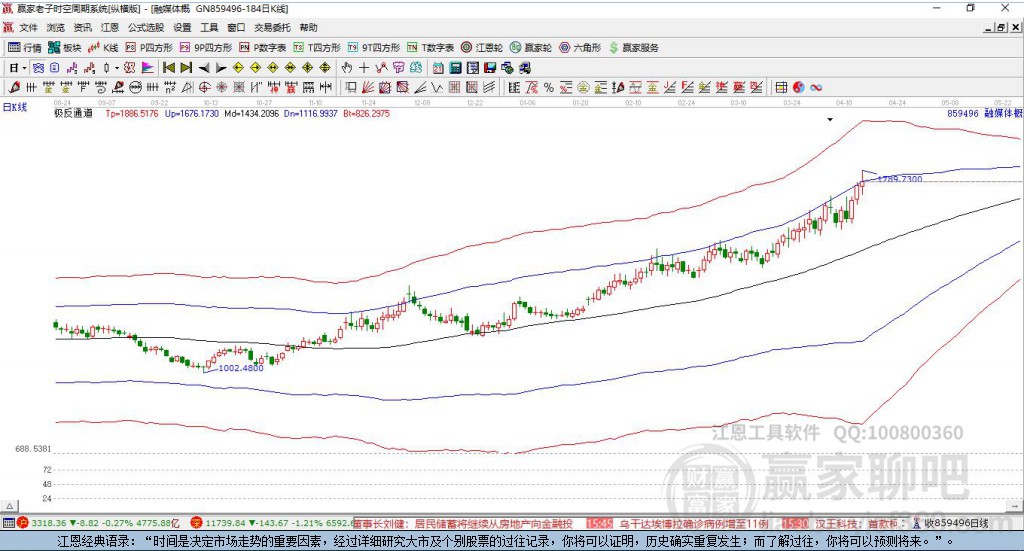
Task: Click the first yellow diamond arrow icon
Action: 238,68
